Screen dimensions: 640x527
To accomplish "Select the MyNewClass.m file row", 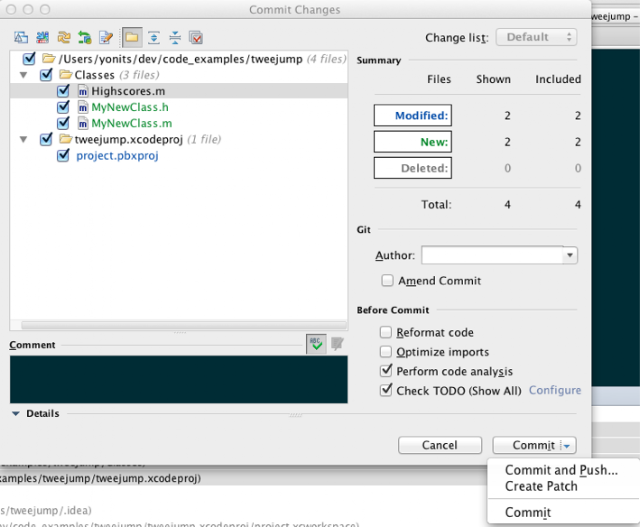I will click(179, 123).
